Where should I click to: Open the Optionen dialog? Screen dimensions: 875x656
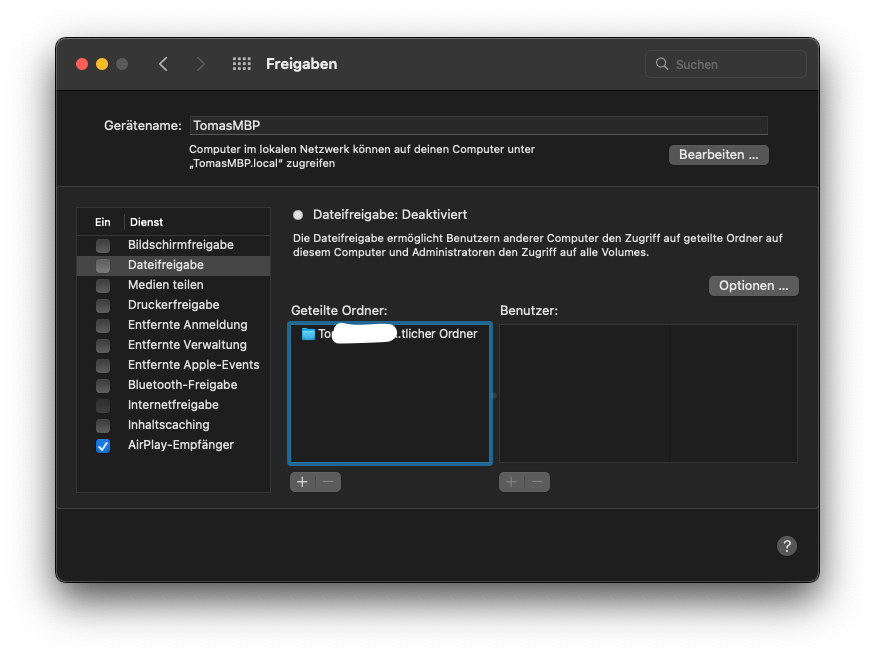[753, 286]
